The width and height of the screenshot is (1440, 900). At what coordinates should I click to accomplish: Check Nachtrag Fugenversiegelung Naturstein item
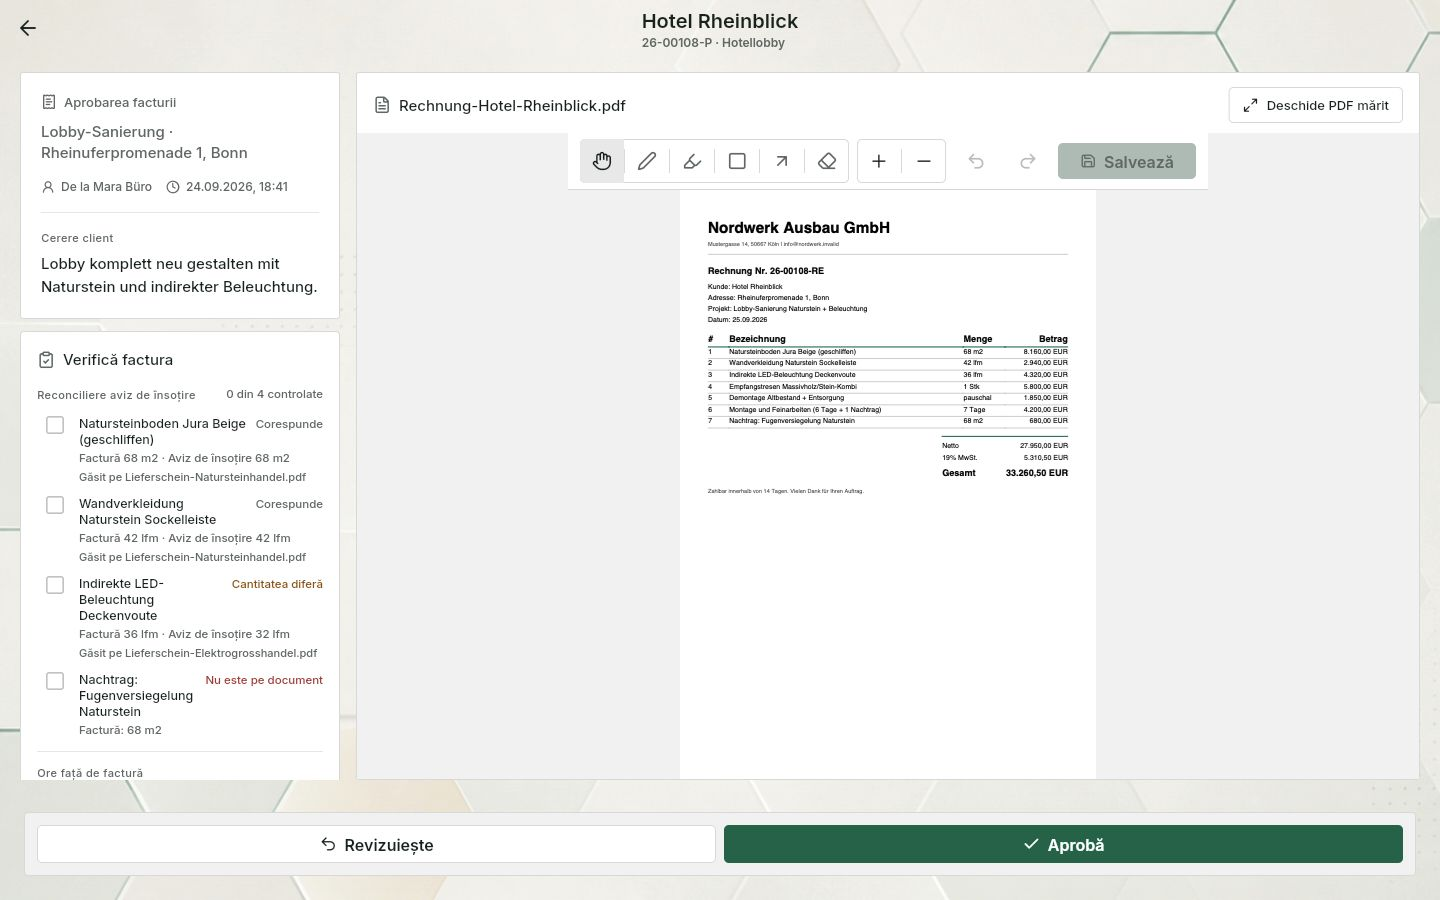click(55, 681)
